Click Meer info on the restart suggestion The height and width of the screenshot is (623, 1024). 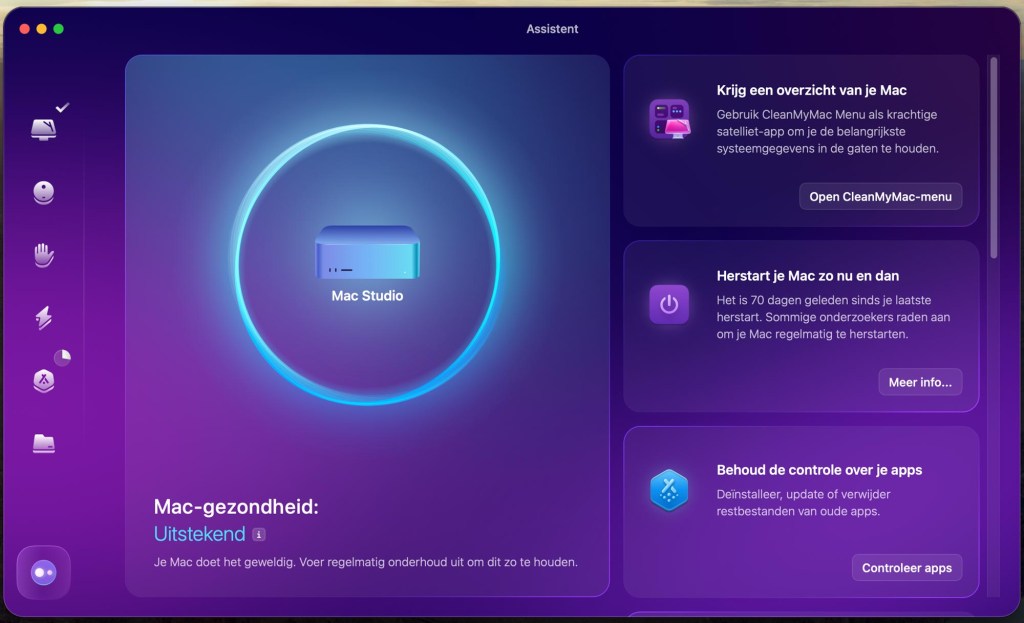coord(919,382)
